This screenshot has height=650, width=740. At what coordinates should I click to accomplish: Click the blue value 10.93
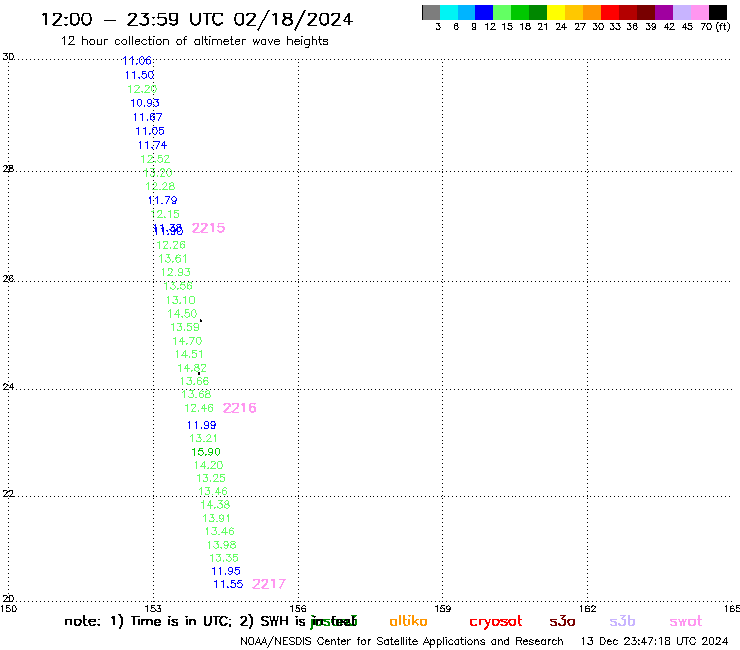click(145, 103)
